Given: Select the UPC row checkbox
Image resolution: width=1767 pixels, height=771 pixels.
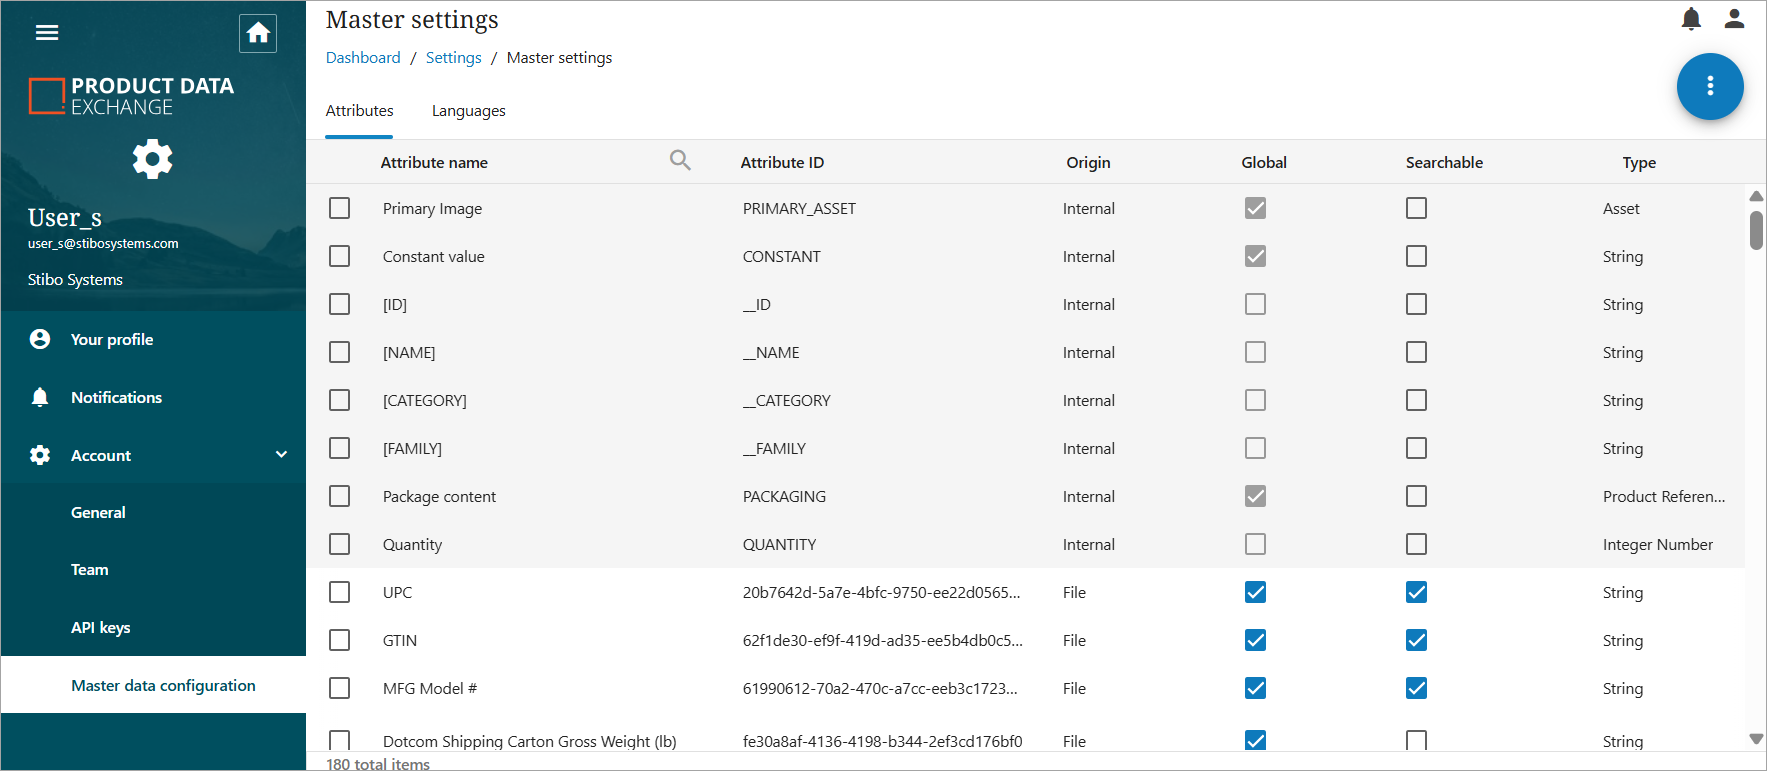Looking at the screenshot, I should (x=340, y=592).
